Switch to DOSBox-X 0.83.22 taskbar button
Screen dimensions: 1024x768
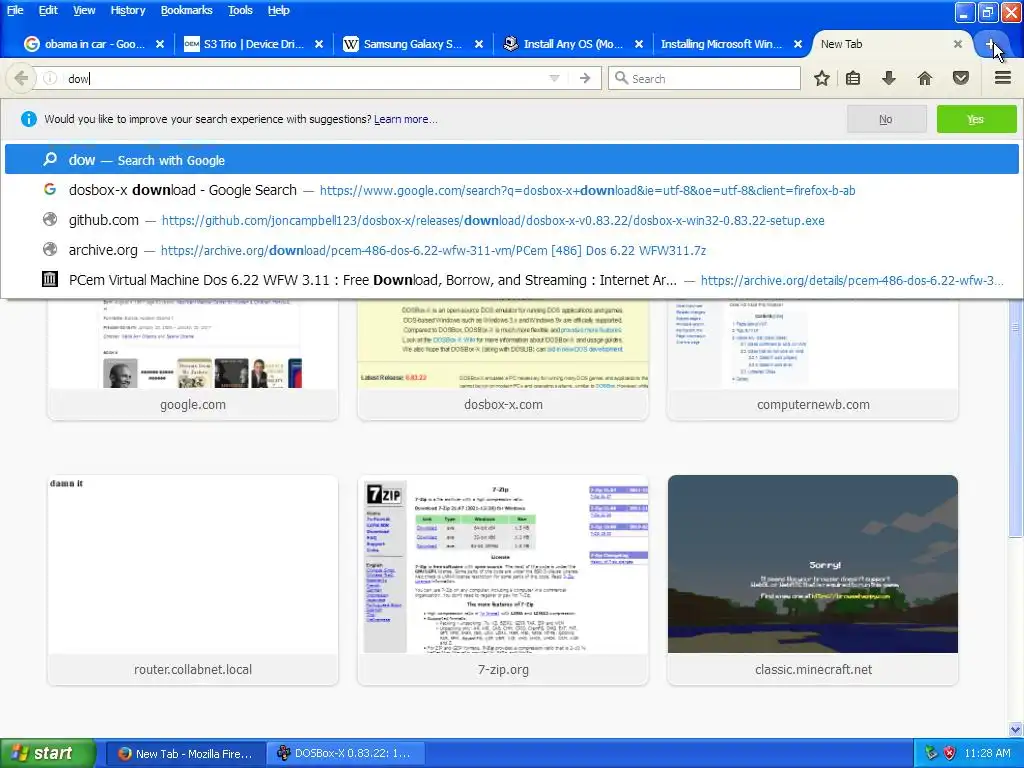(345, 754)
